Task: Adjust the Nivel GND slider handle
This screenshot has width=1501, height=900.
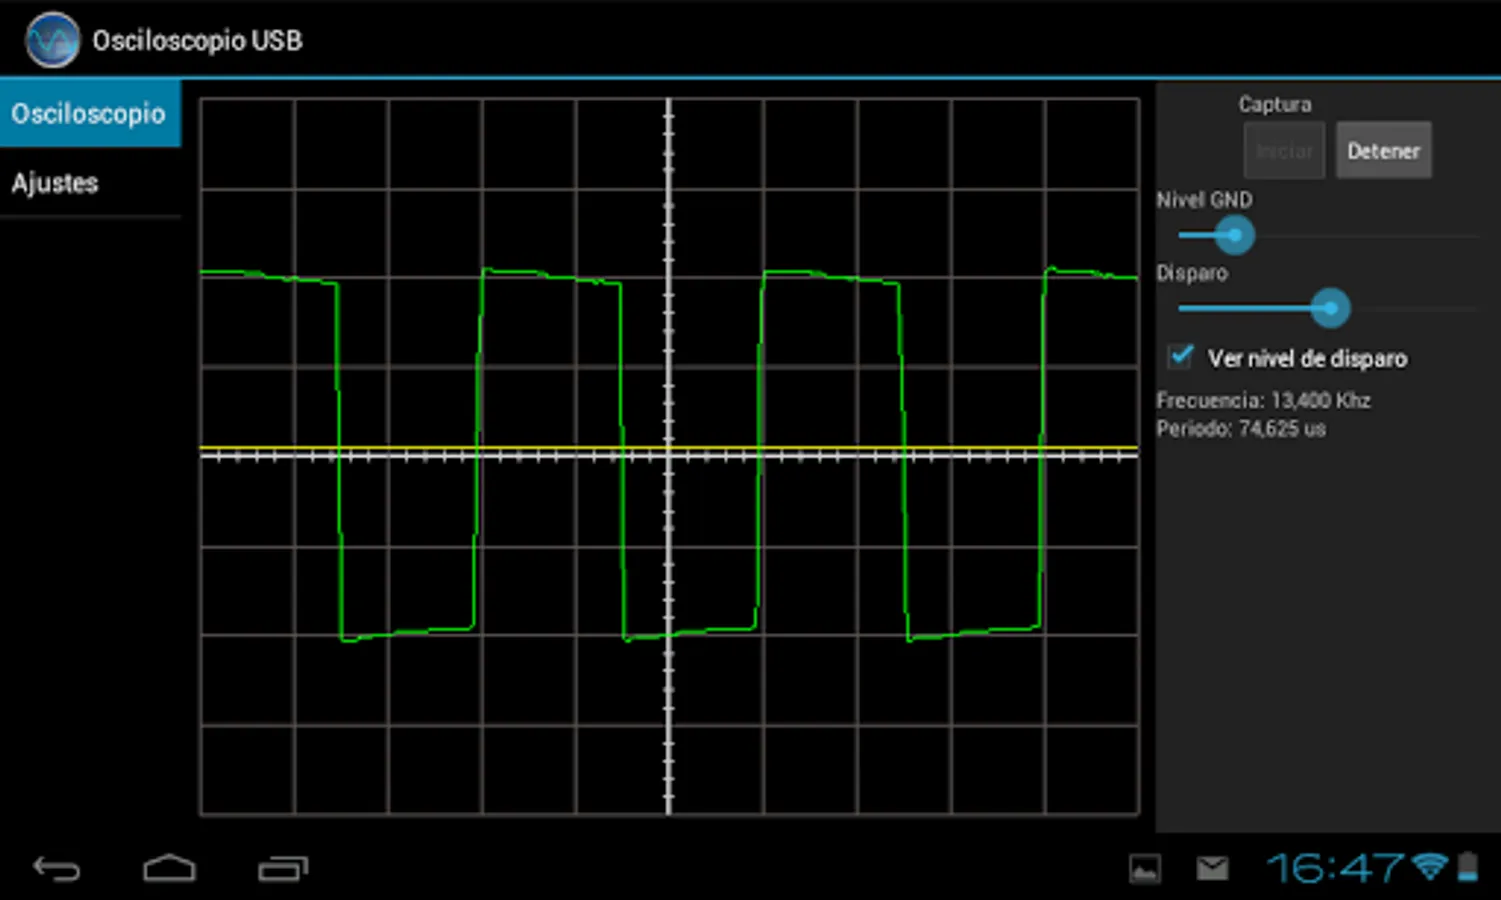Action: coord(1235,236)
